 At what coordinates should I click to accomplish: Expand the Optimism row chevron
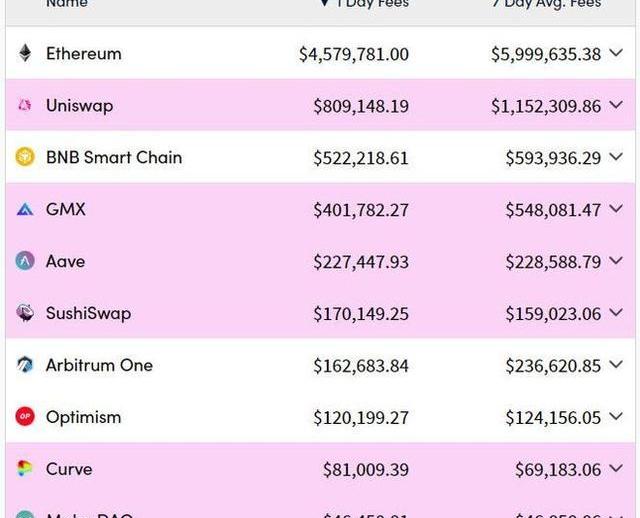pos(616,418)
